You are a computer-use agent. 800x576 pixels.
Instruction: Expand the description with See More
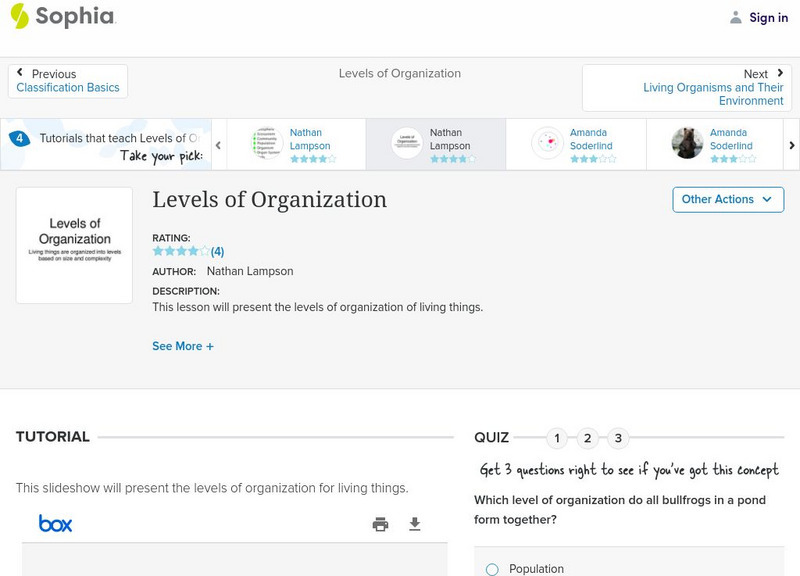[183, 345]
